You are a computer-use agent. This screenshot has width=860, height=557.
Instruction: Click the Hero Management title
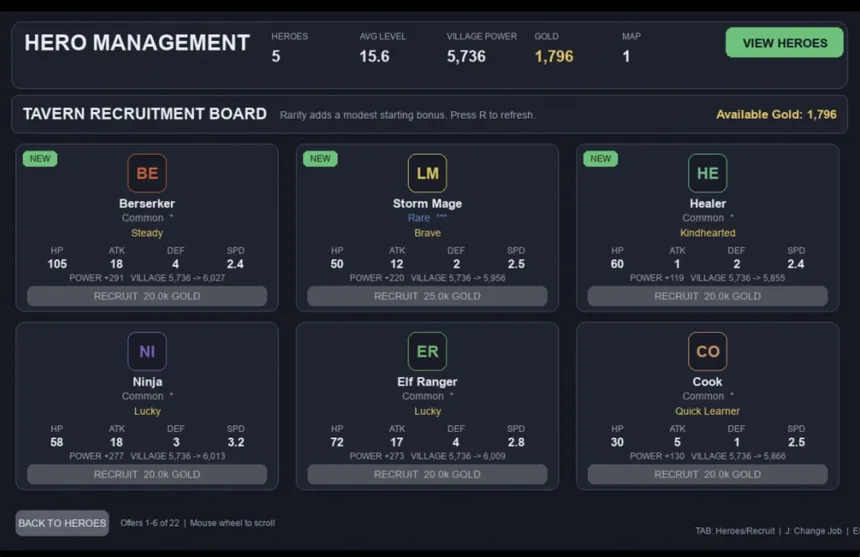(x=137, y=43)
